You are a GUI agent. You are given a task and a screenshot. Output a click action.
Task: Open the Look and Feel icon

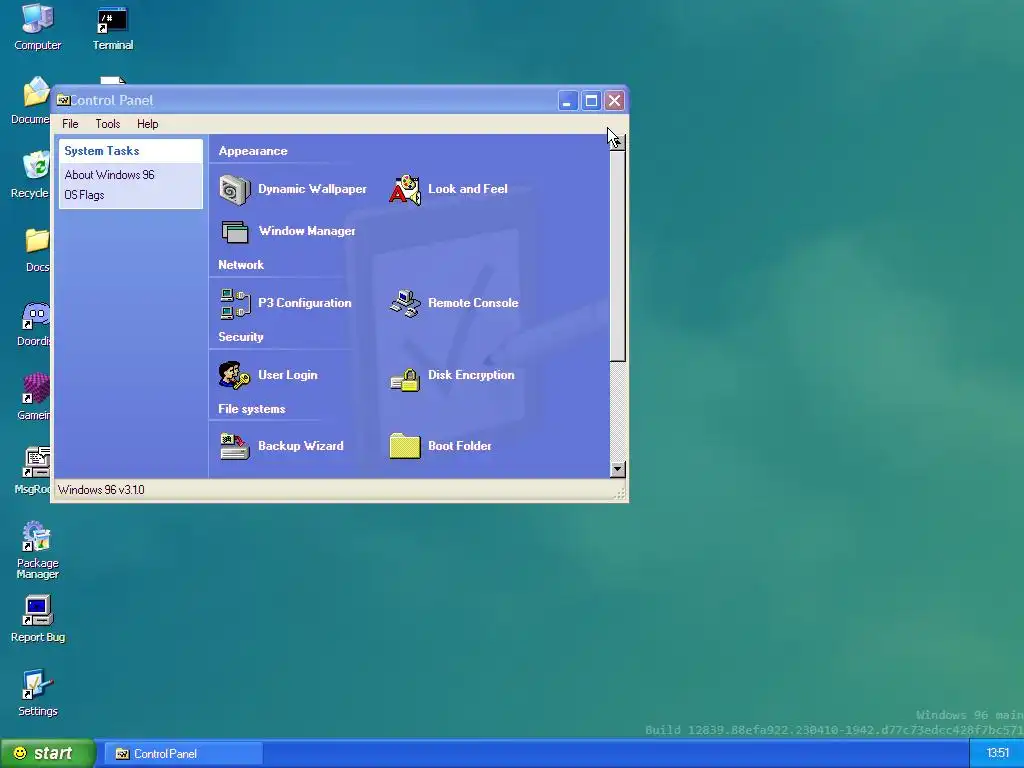click(x=405, y=190)
